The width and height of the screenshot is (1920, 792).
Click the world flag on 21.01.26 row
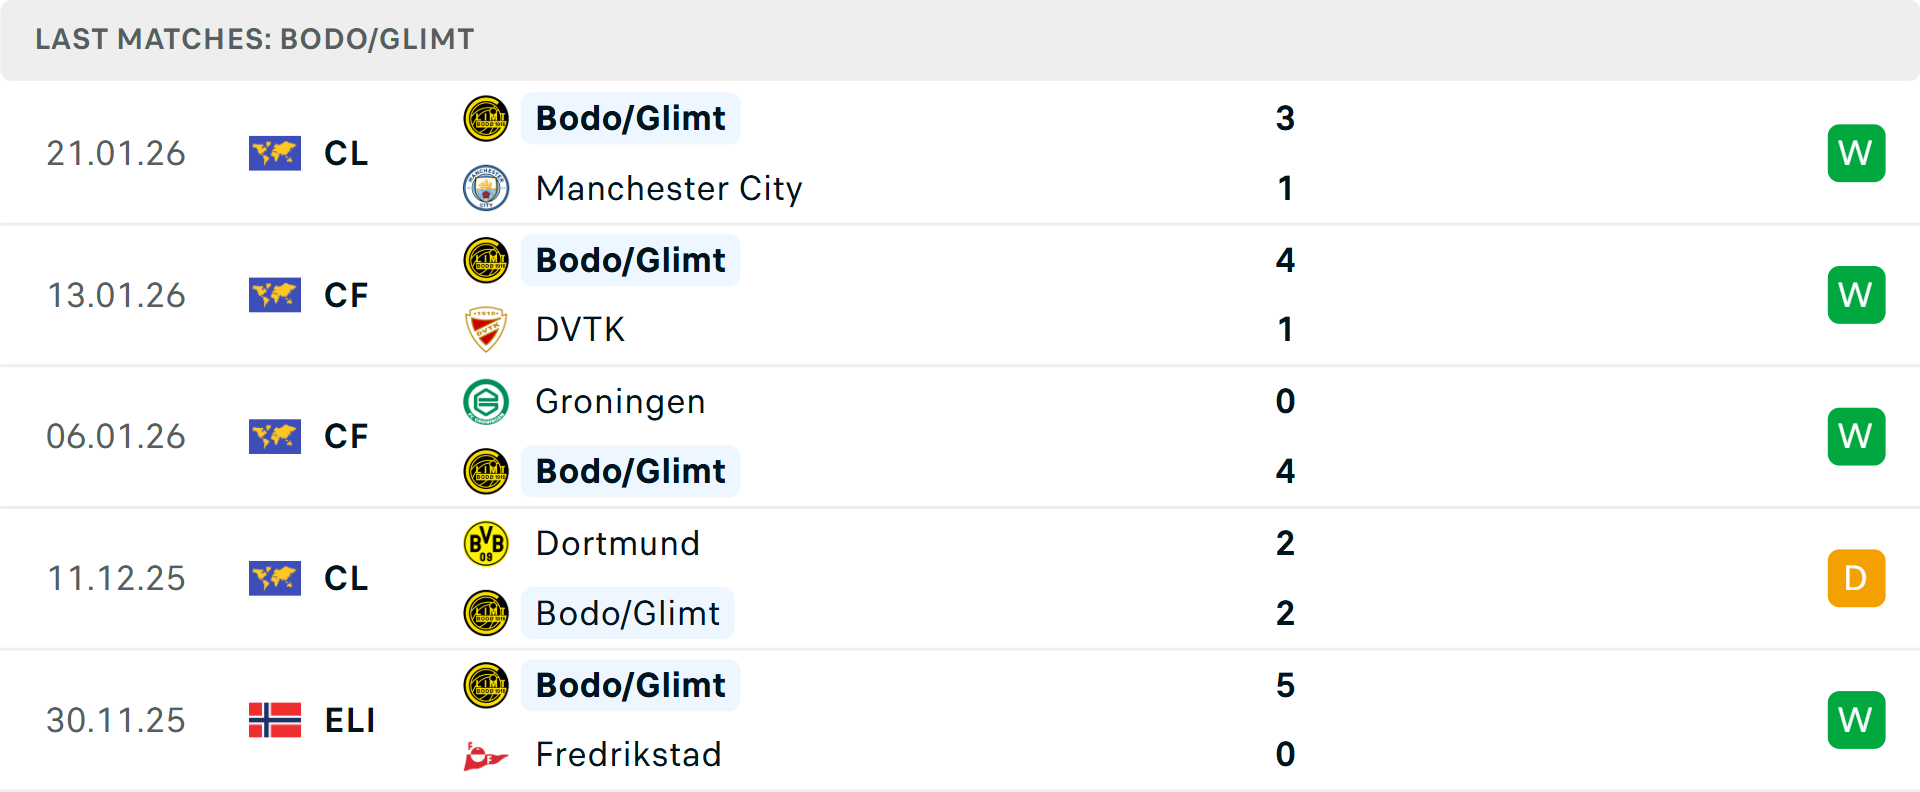[275, 153]
